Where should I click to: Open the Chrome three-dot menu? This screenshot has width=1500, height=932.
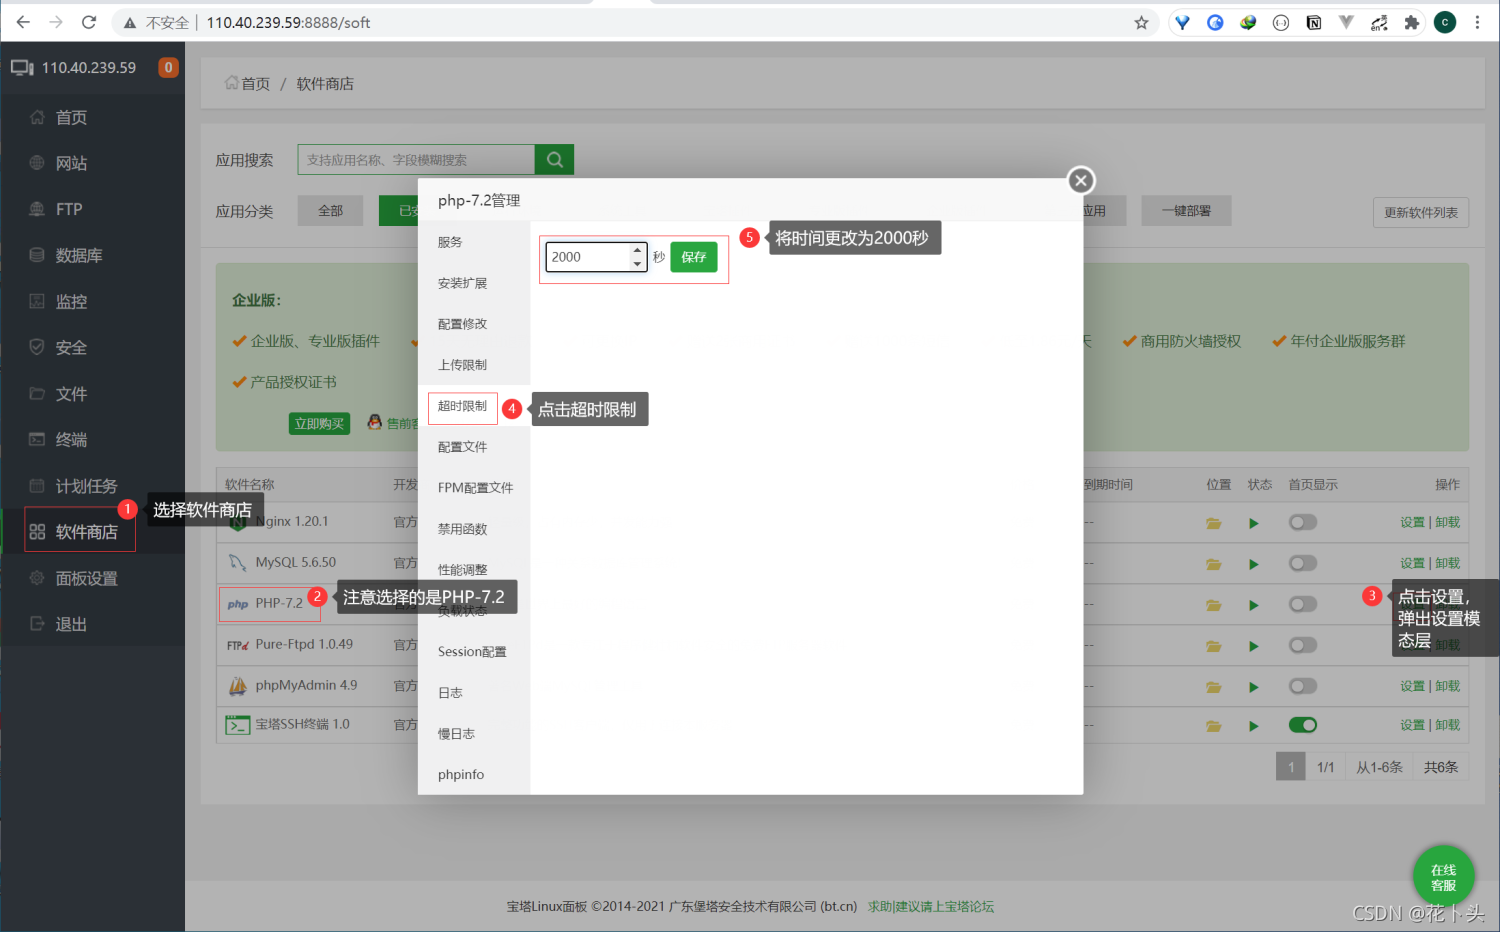tap(1477, 21)
